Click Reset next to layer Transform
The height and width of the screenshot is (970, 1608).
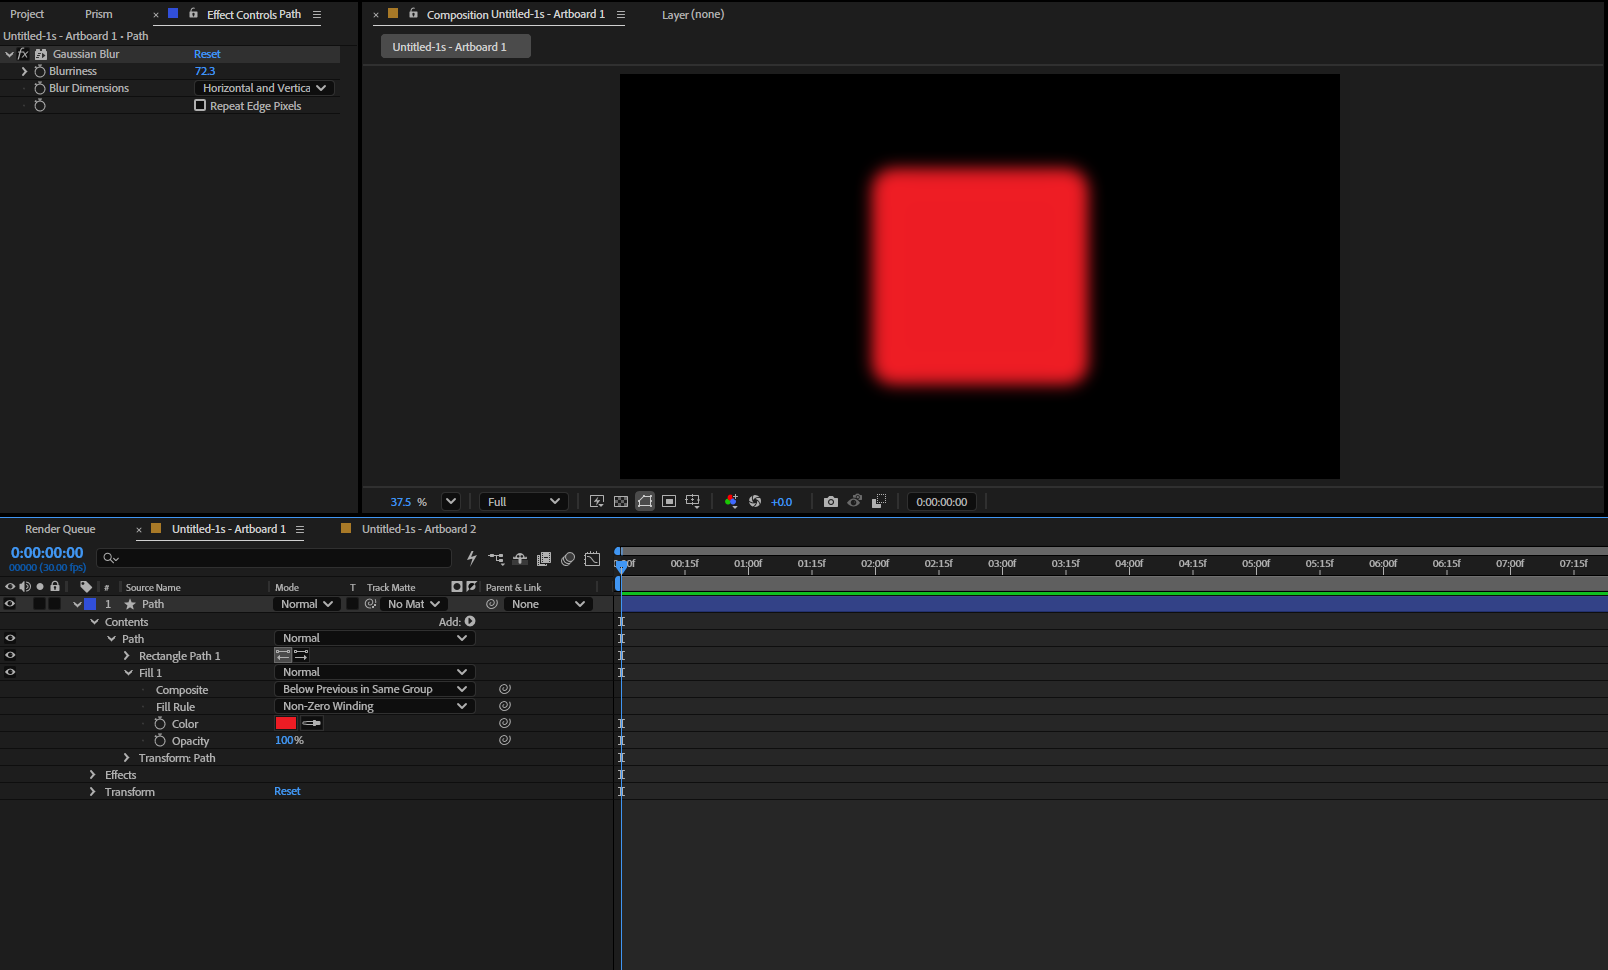(287, 791)
